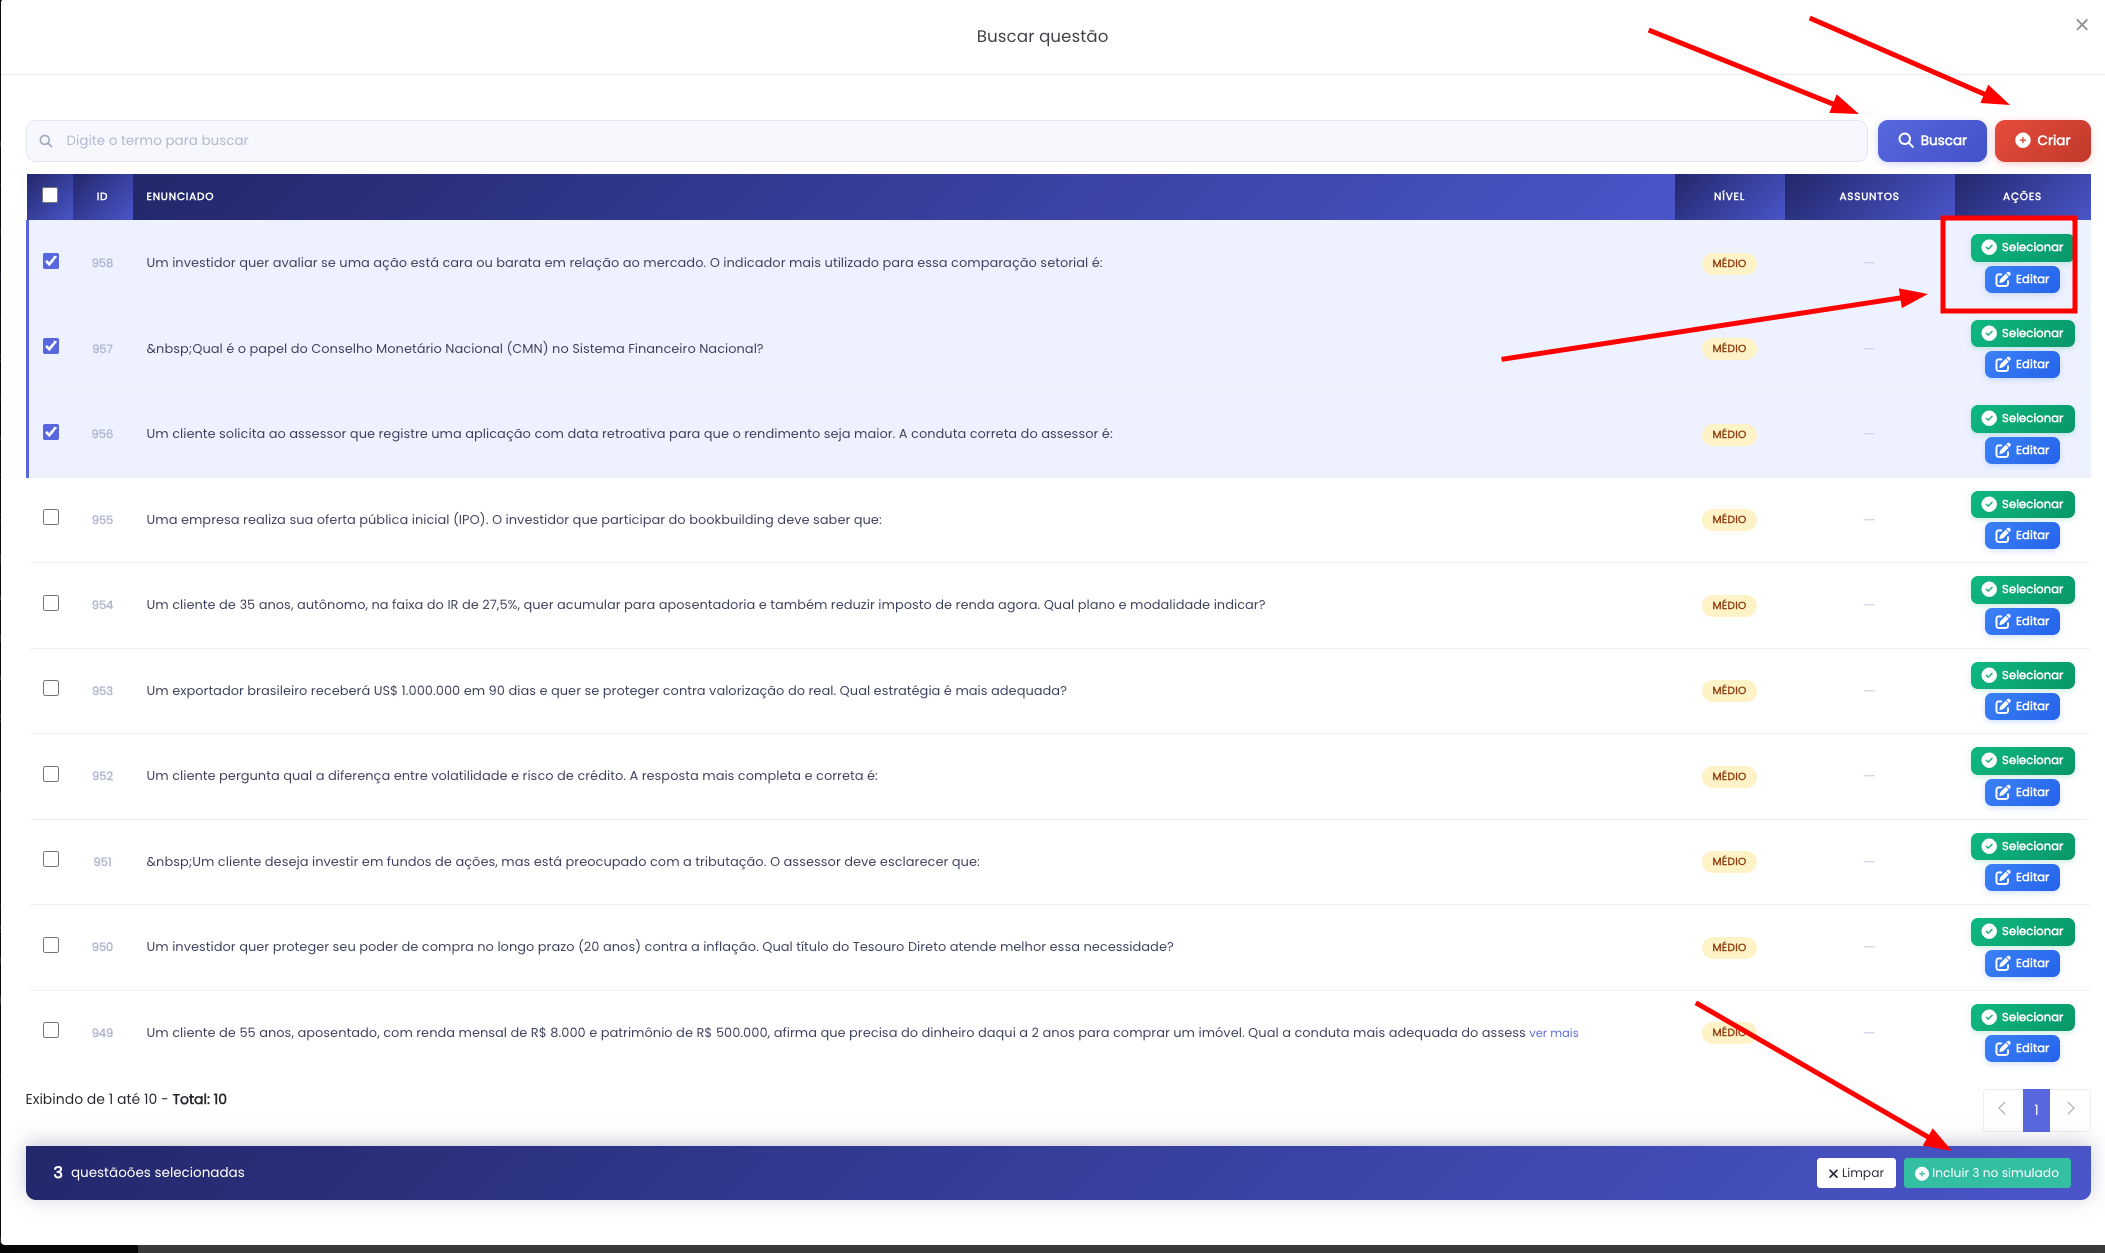Uncheck the checkbox for question 958
2105x1253 pixels.
pyautogui.click(x=51, y=261)
